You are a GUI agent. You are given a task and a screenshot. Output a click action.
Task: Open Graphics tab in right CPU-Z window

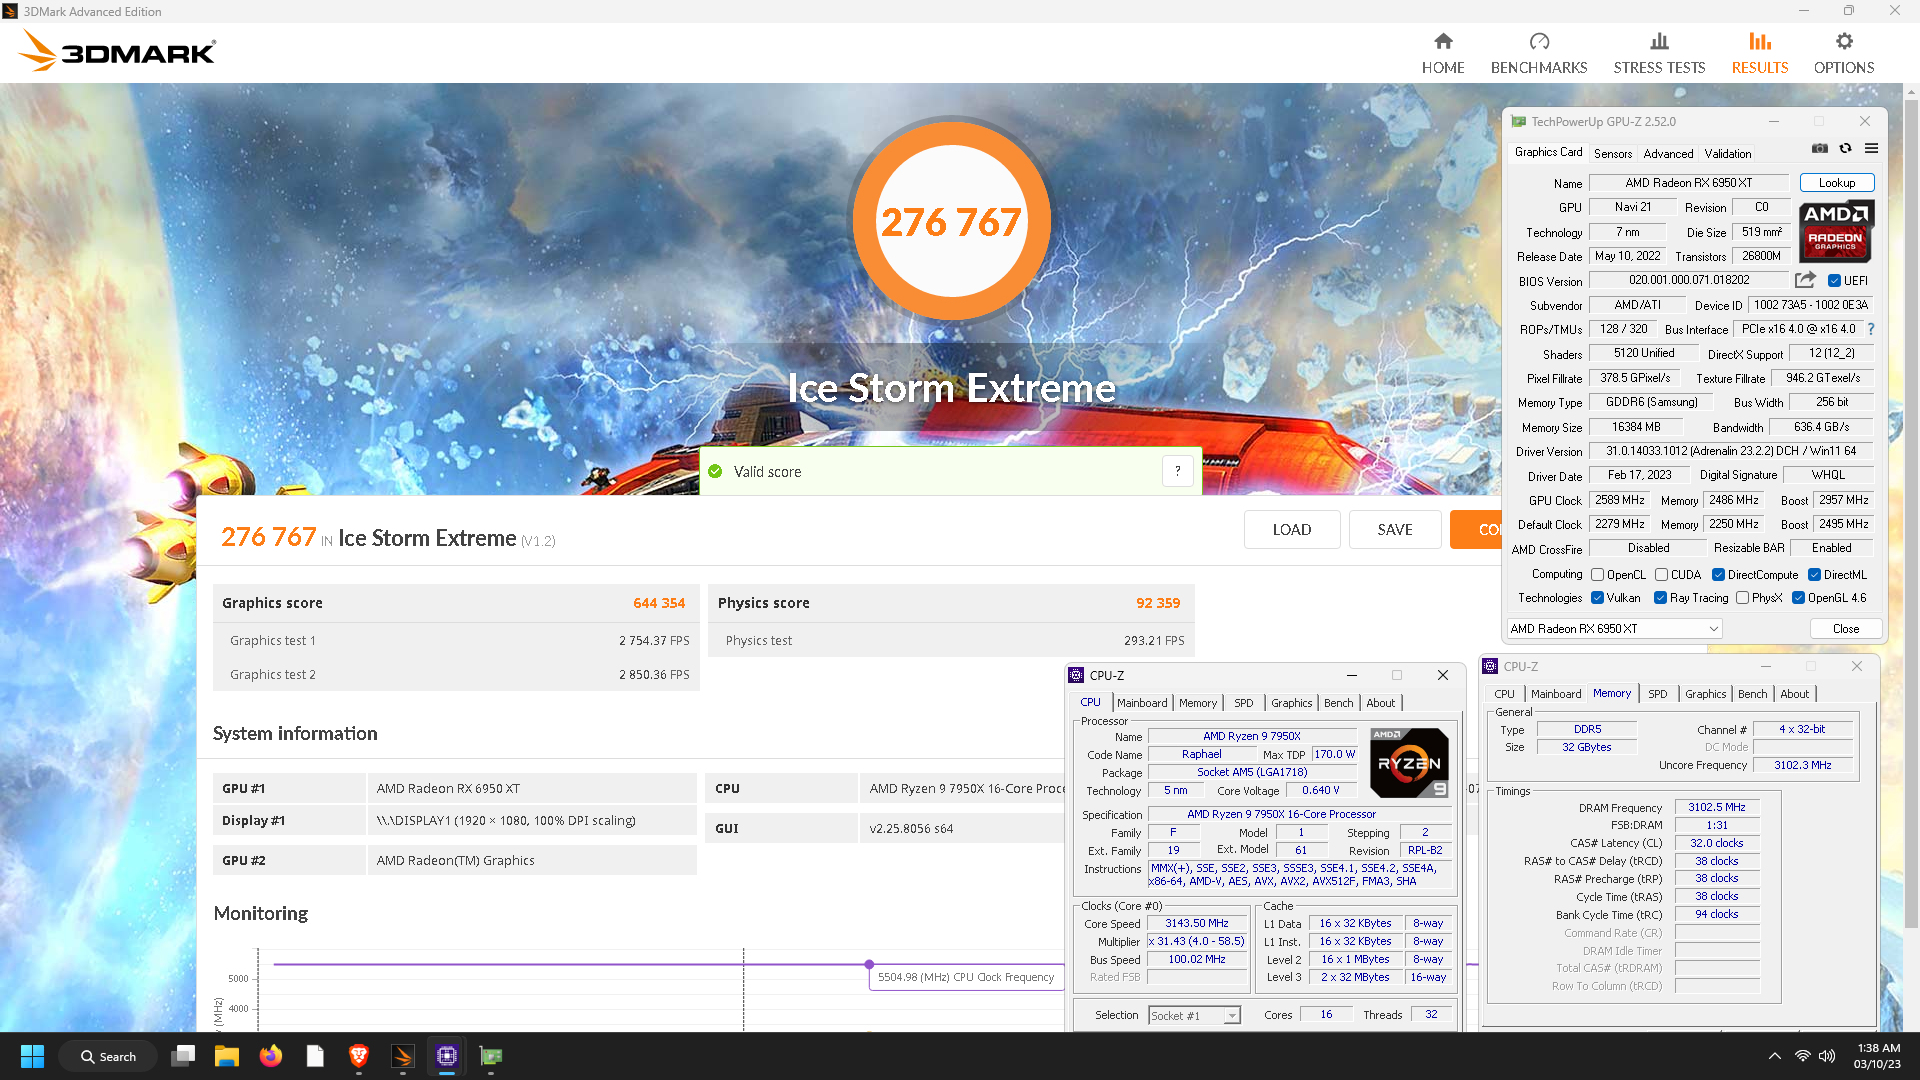[1705, 694]
